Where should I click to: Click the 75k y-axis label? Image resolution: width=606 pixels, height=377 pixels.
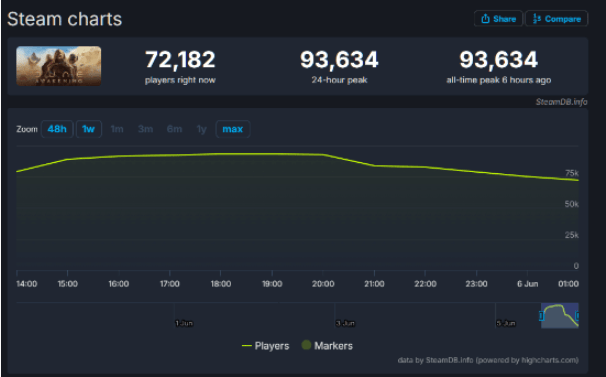[x=572, y=173]
